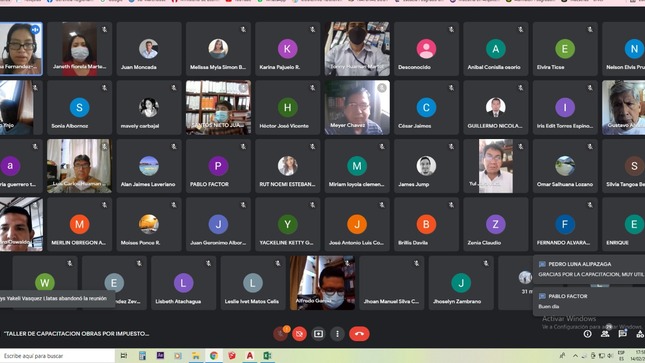The image size is (645, 363).
Task: Select Alfredo's video tile with face mask
Action: click(322, 283)
